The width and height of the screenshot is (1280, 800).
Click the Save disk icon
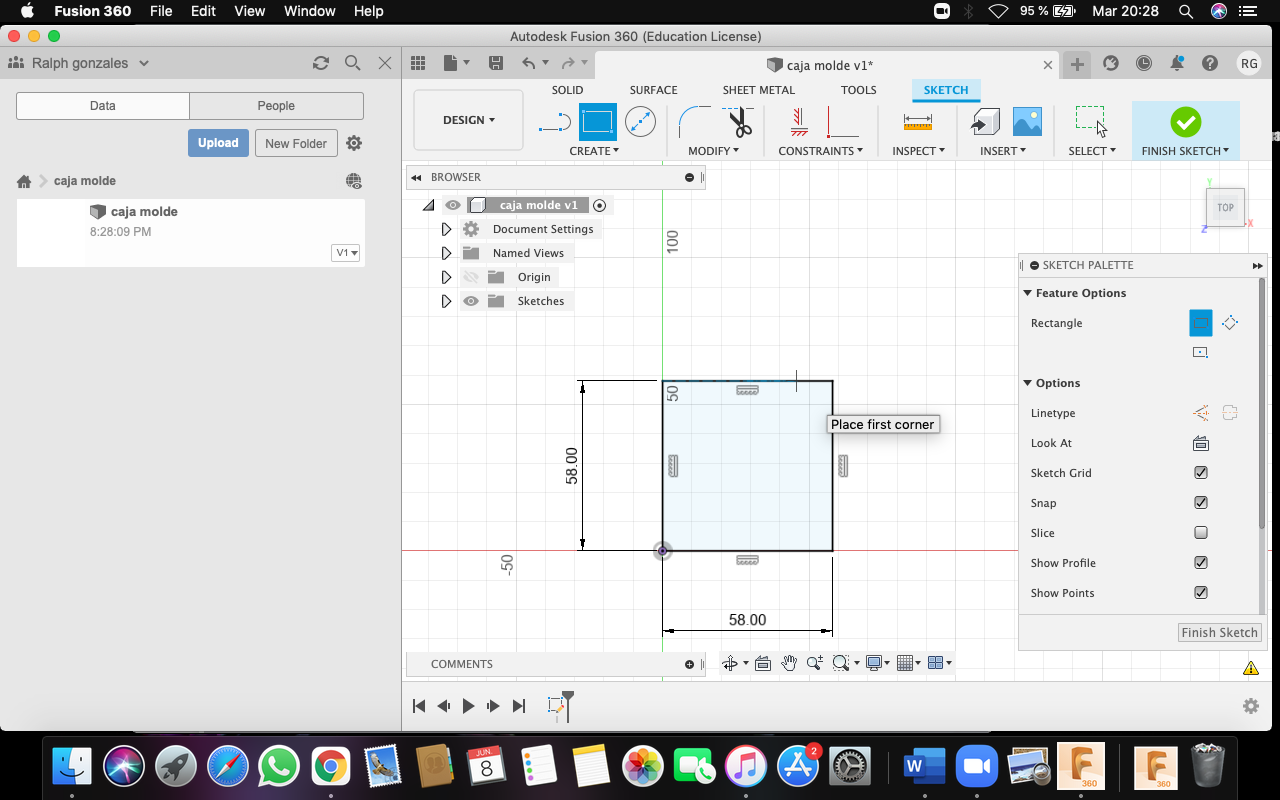(x=495, y=63)
